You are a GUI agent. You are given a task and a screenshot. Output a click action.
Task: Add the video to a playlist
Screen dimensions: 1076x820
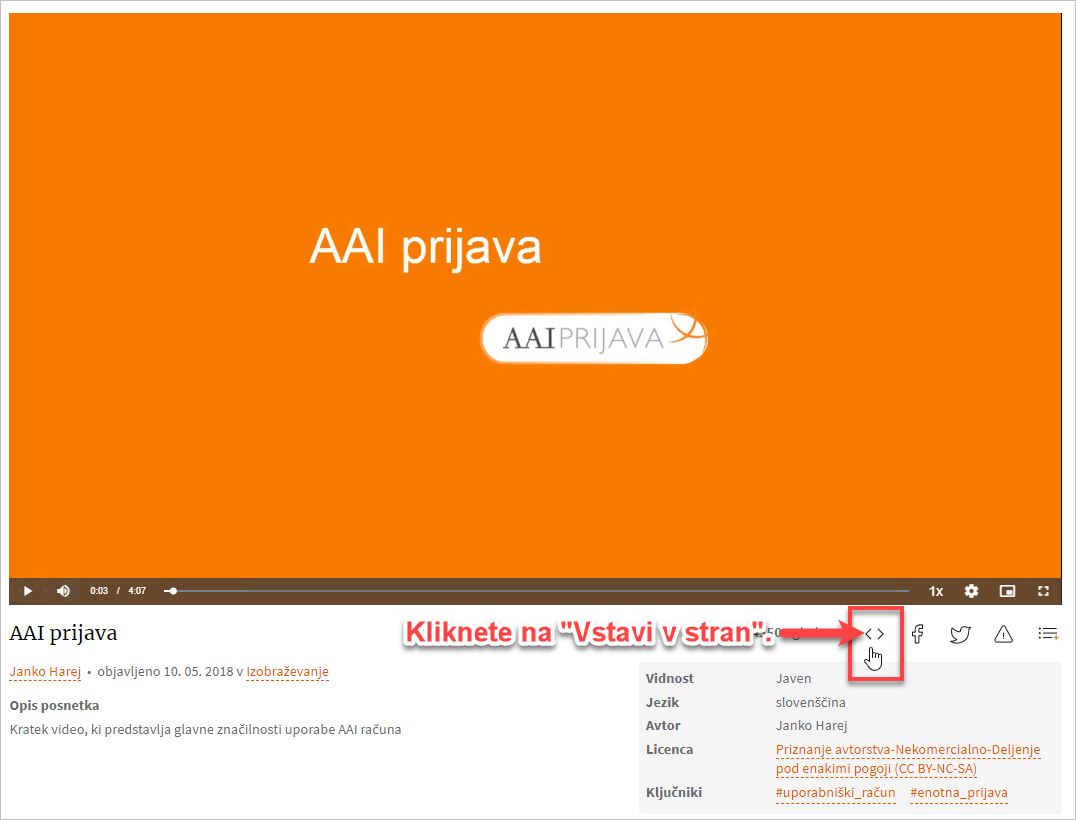pyautogui.click(x=1048, y=633)
